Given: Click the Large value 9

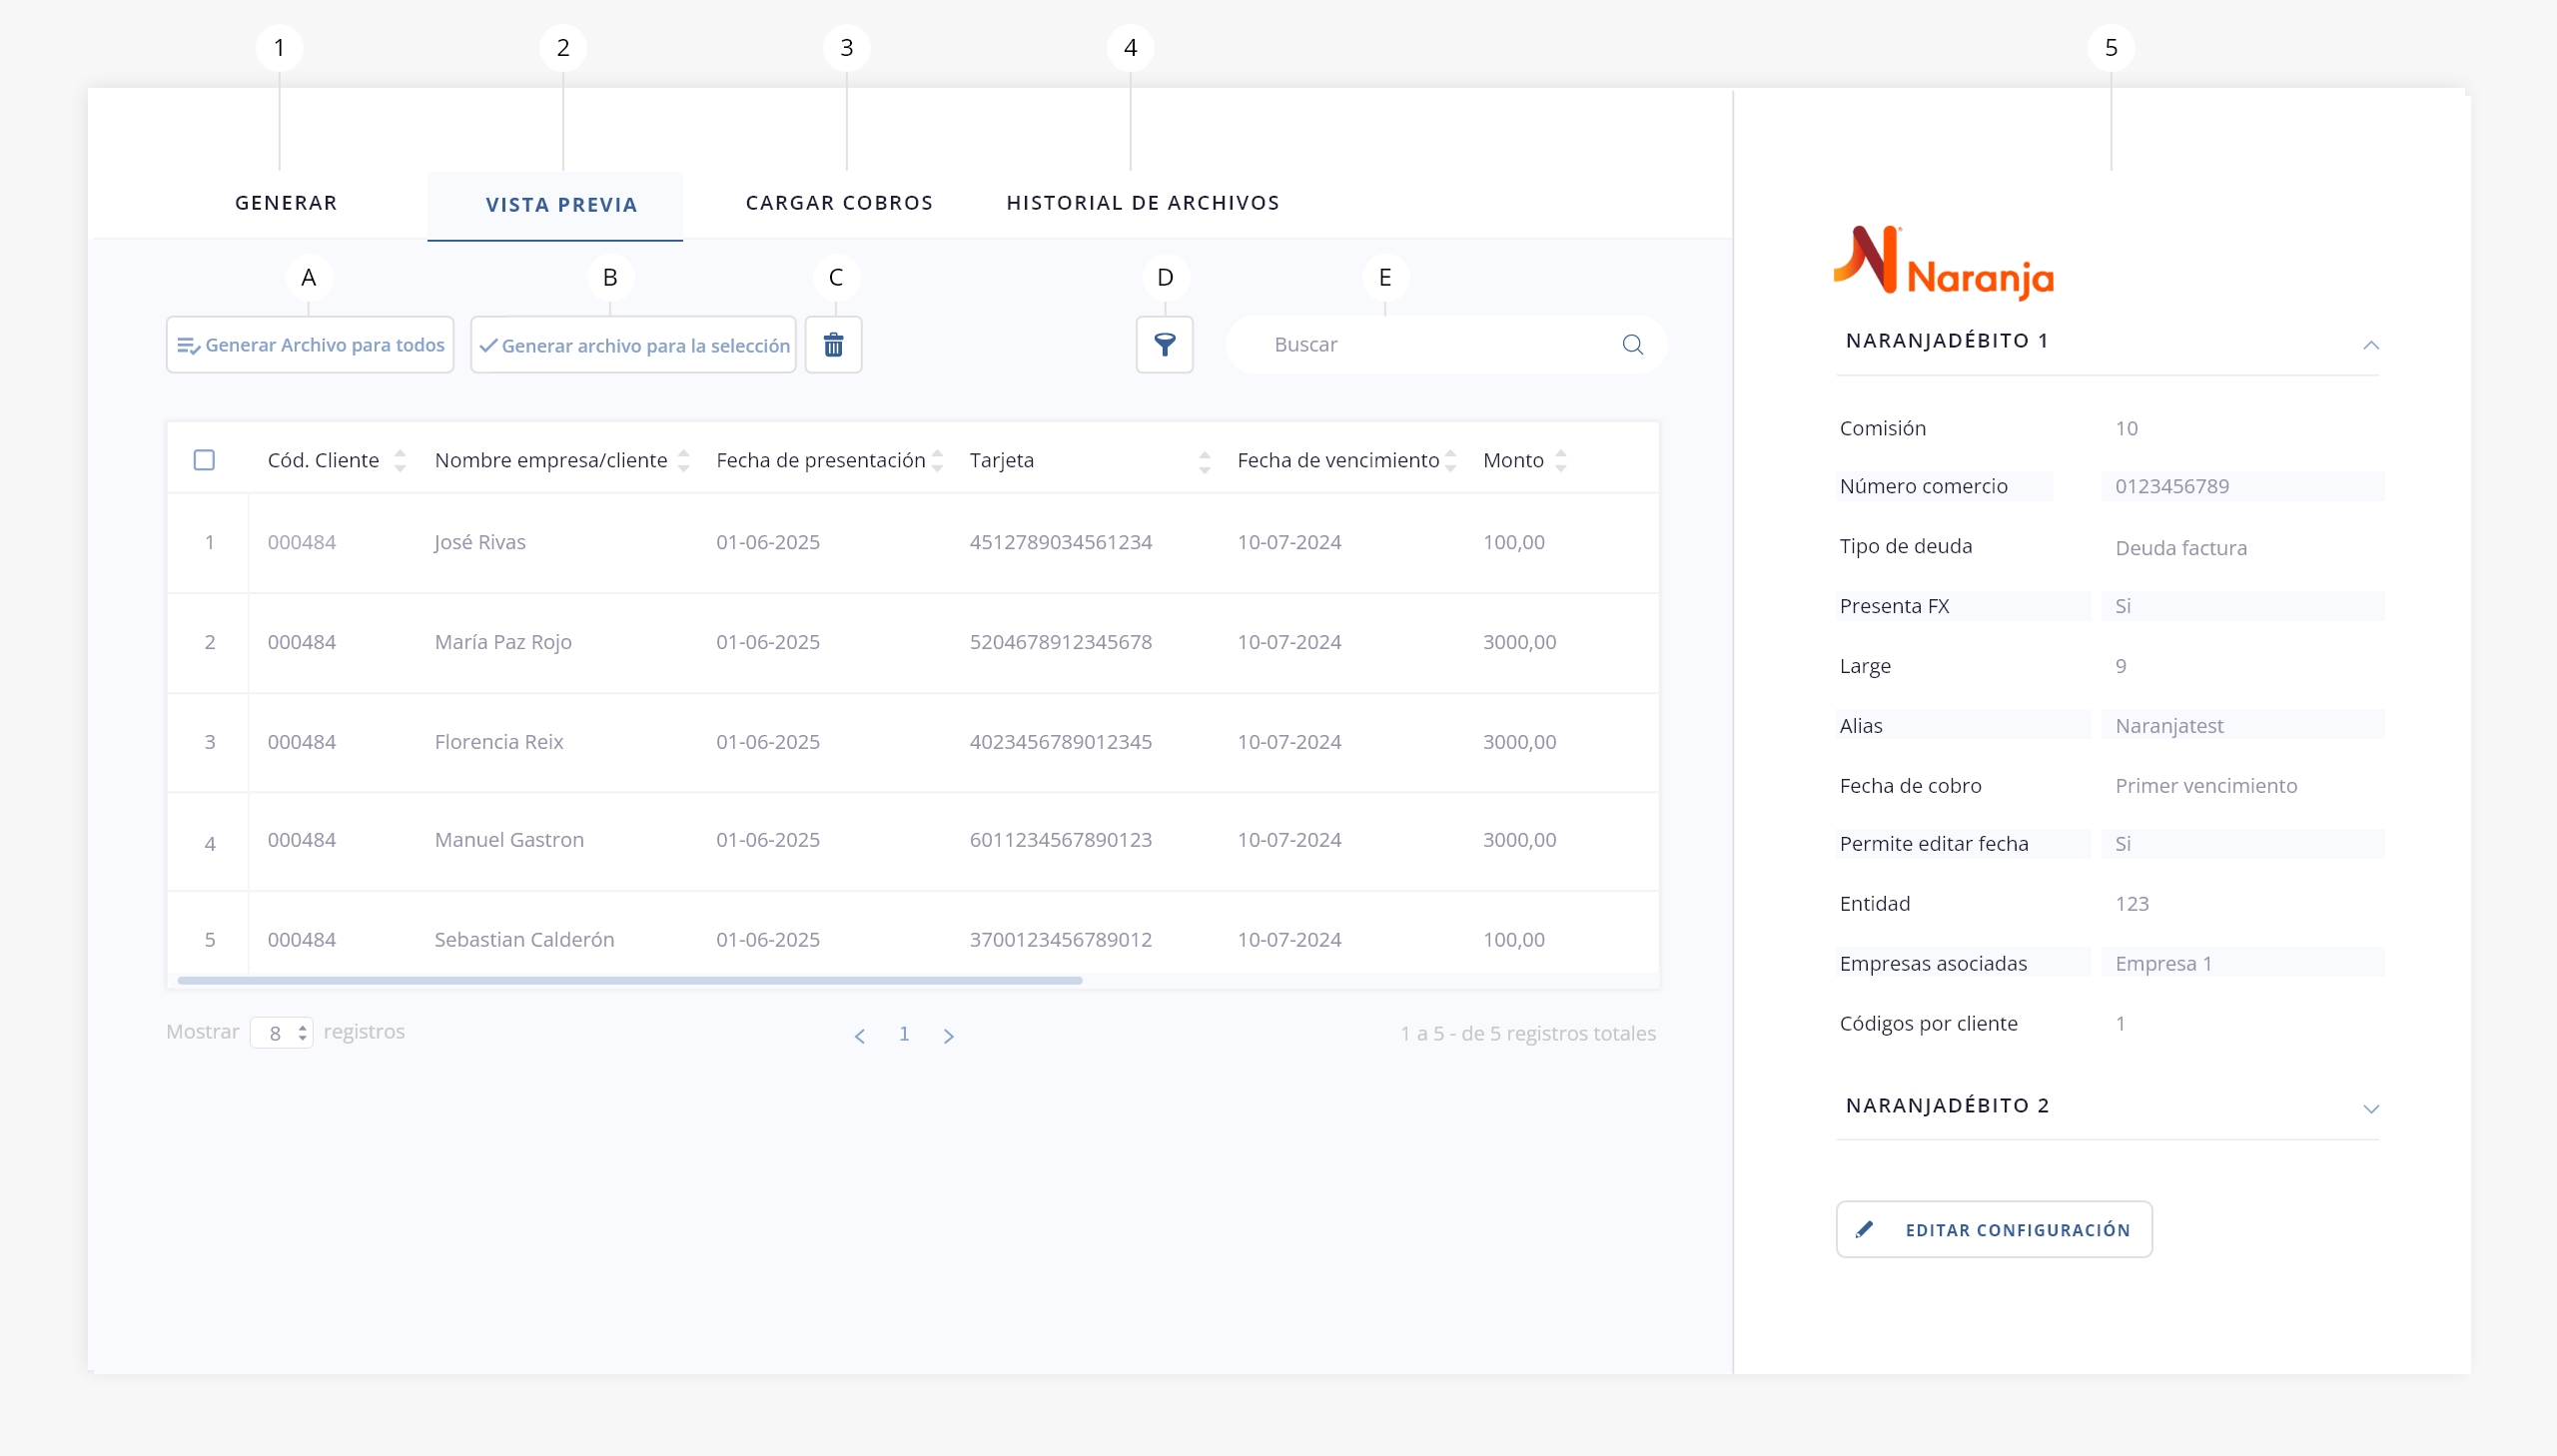Looking at the screenshot, I should [x=2120, y=666].
